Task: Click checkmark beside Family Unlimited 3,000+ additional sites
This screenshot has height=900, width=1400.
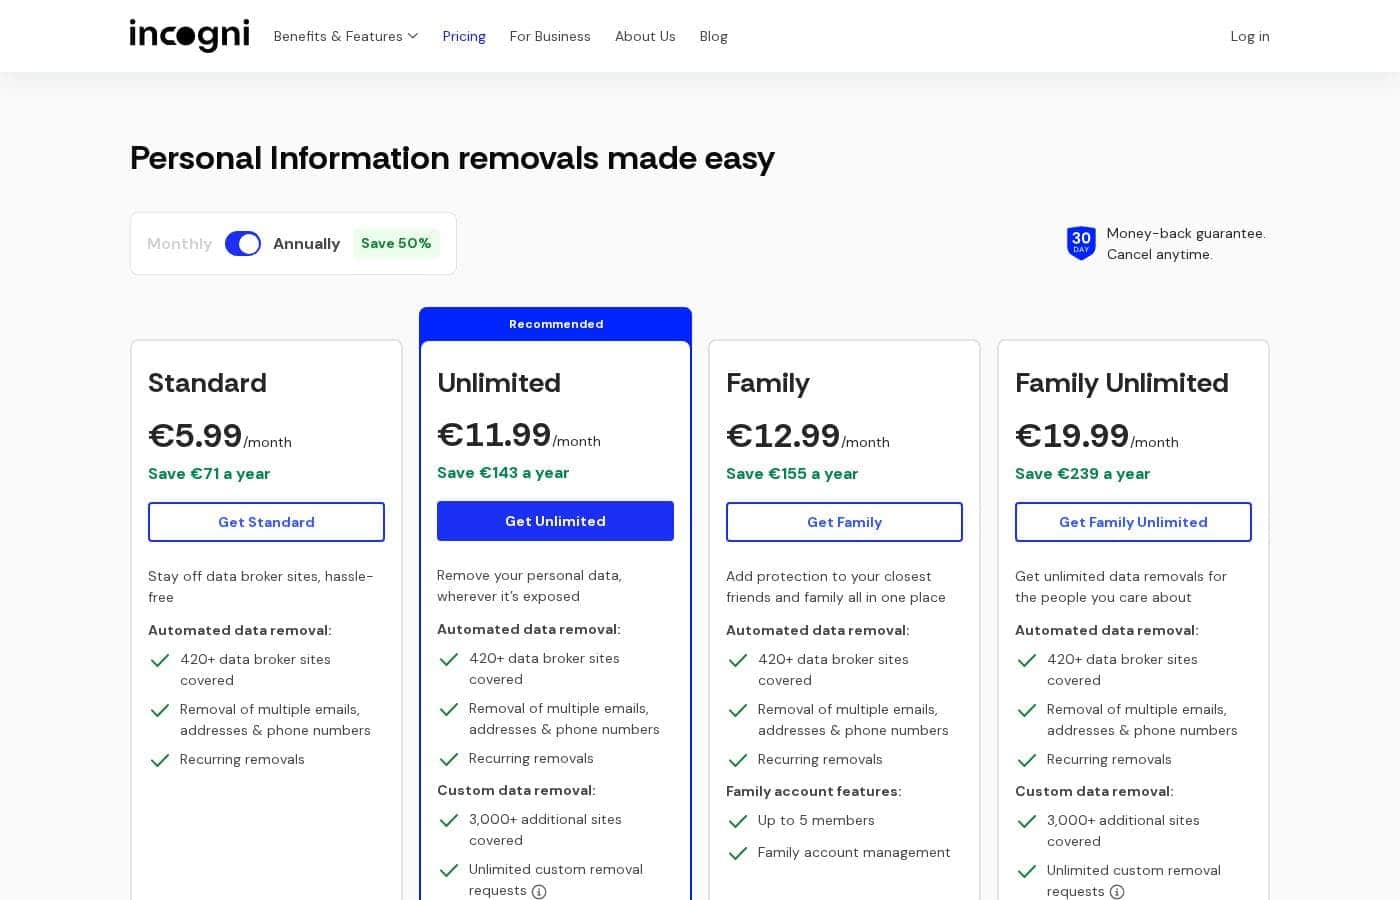Action: 1026,821
